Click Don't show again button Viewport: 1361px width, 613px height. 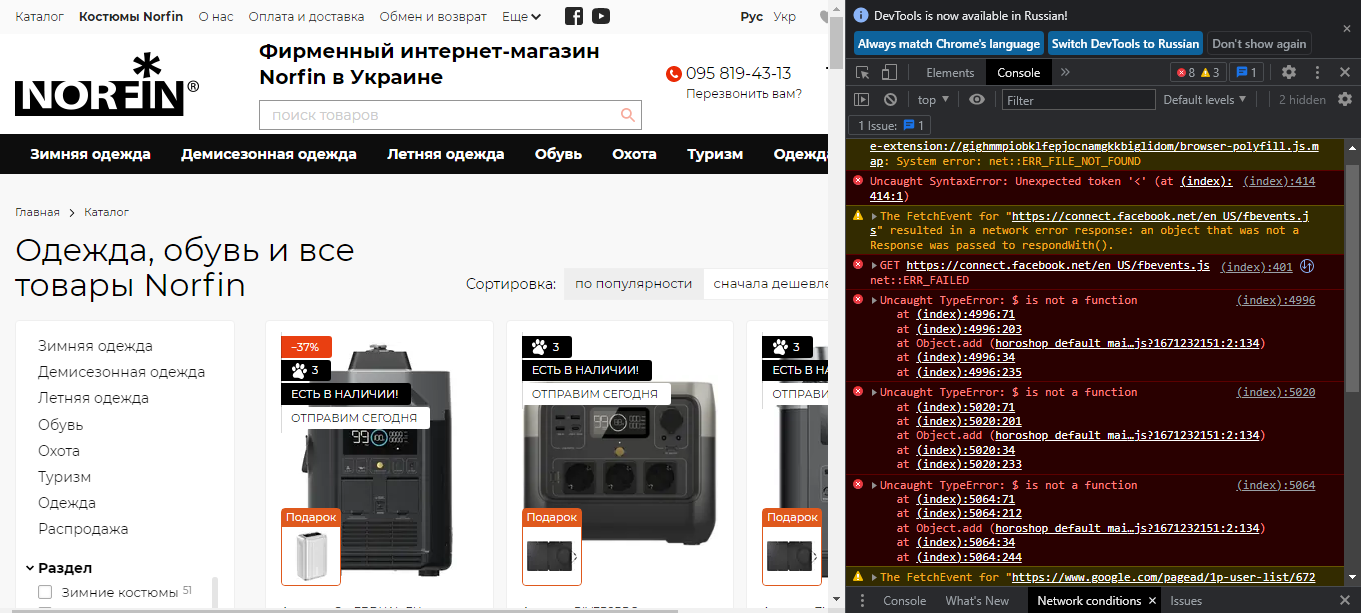click(1259, 43)
